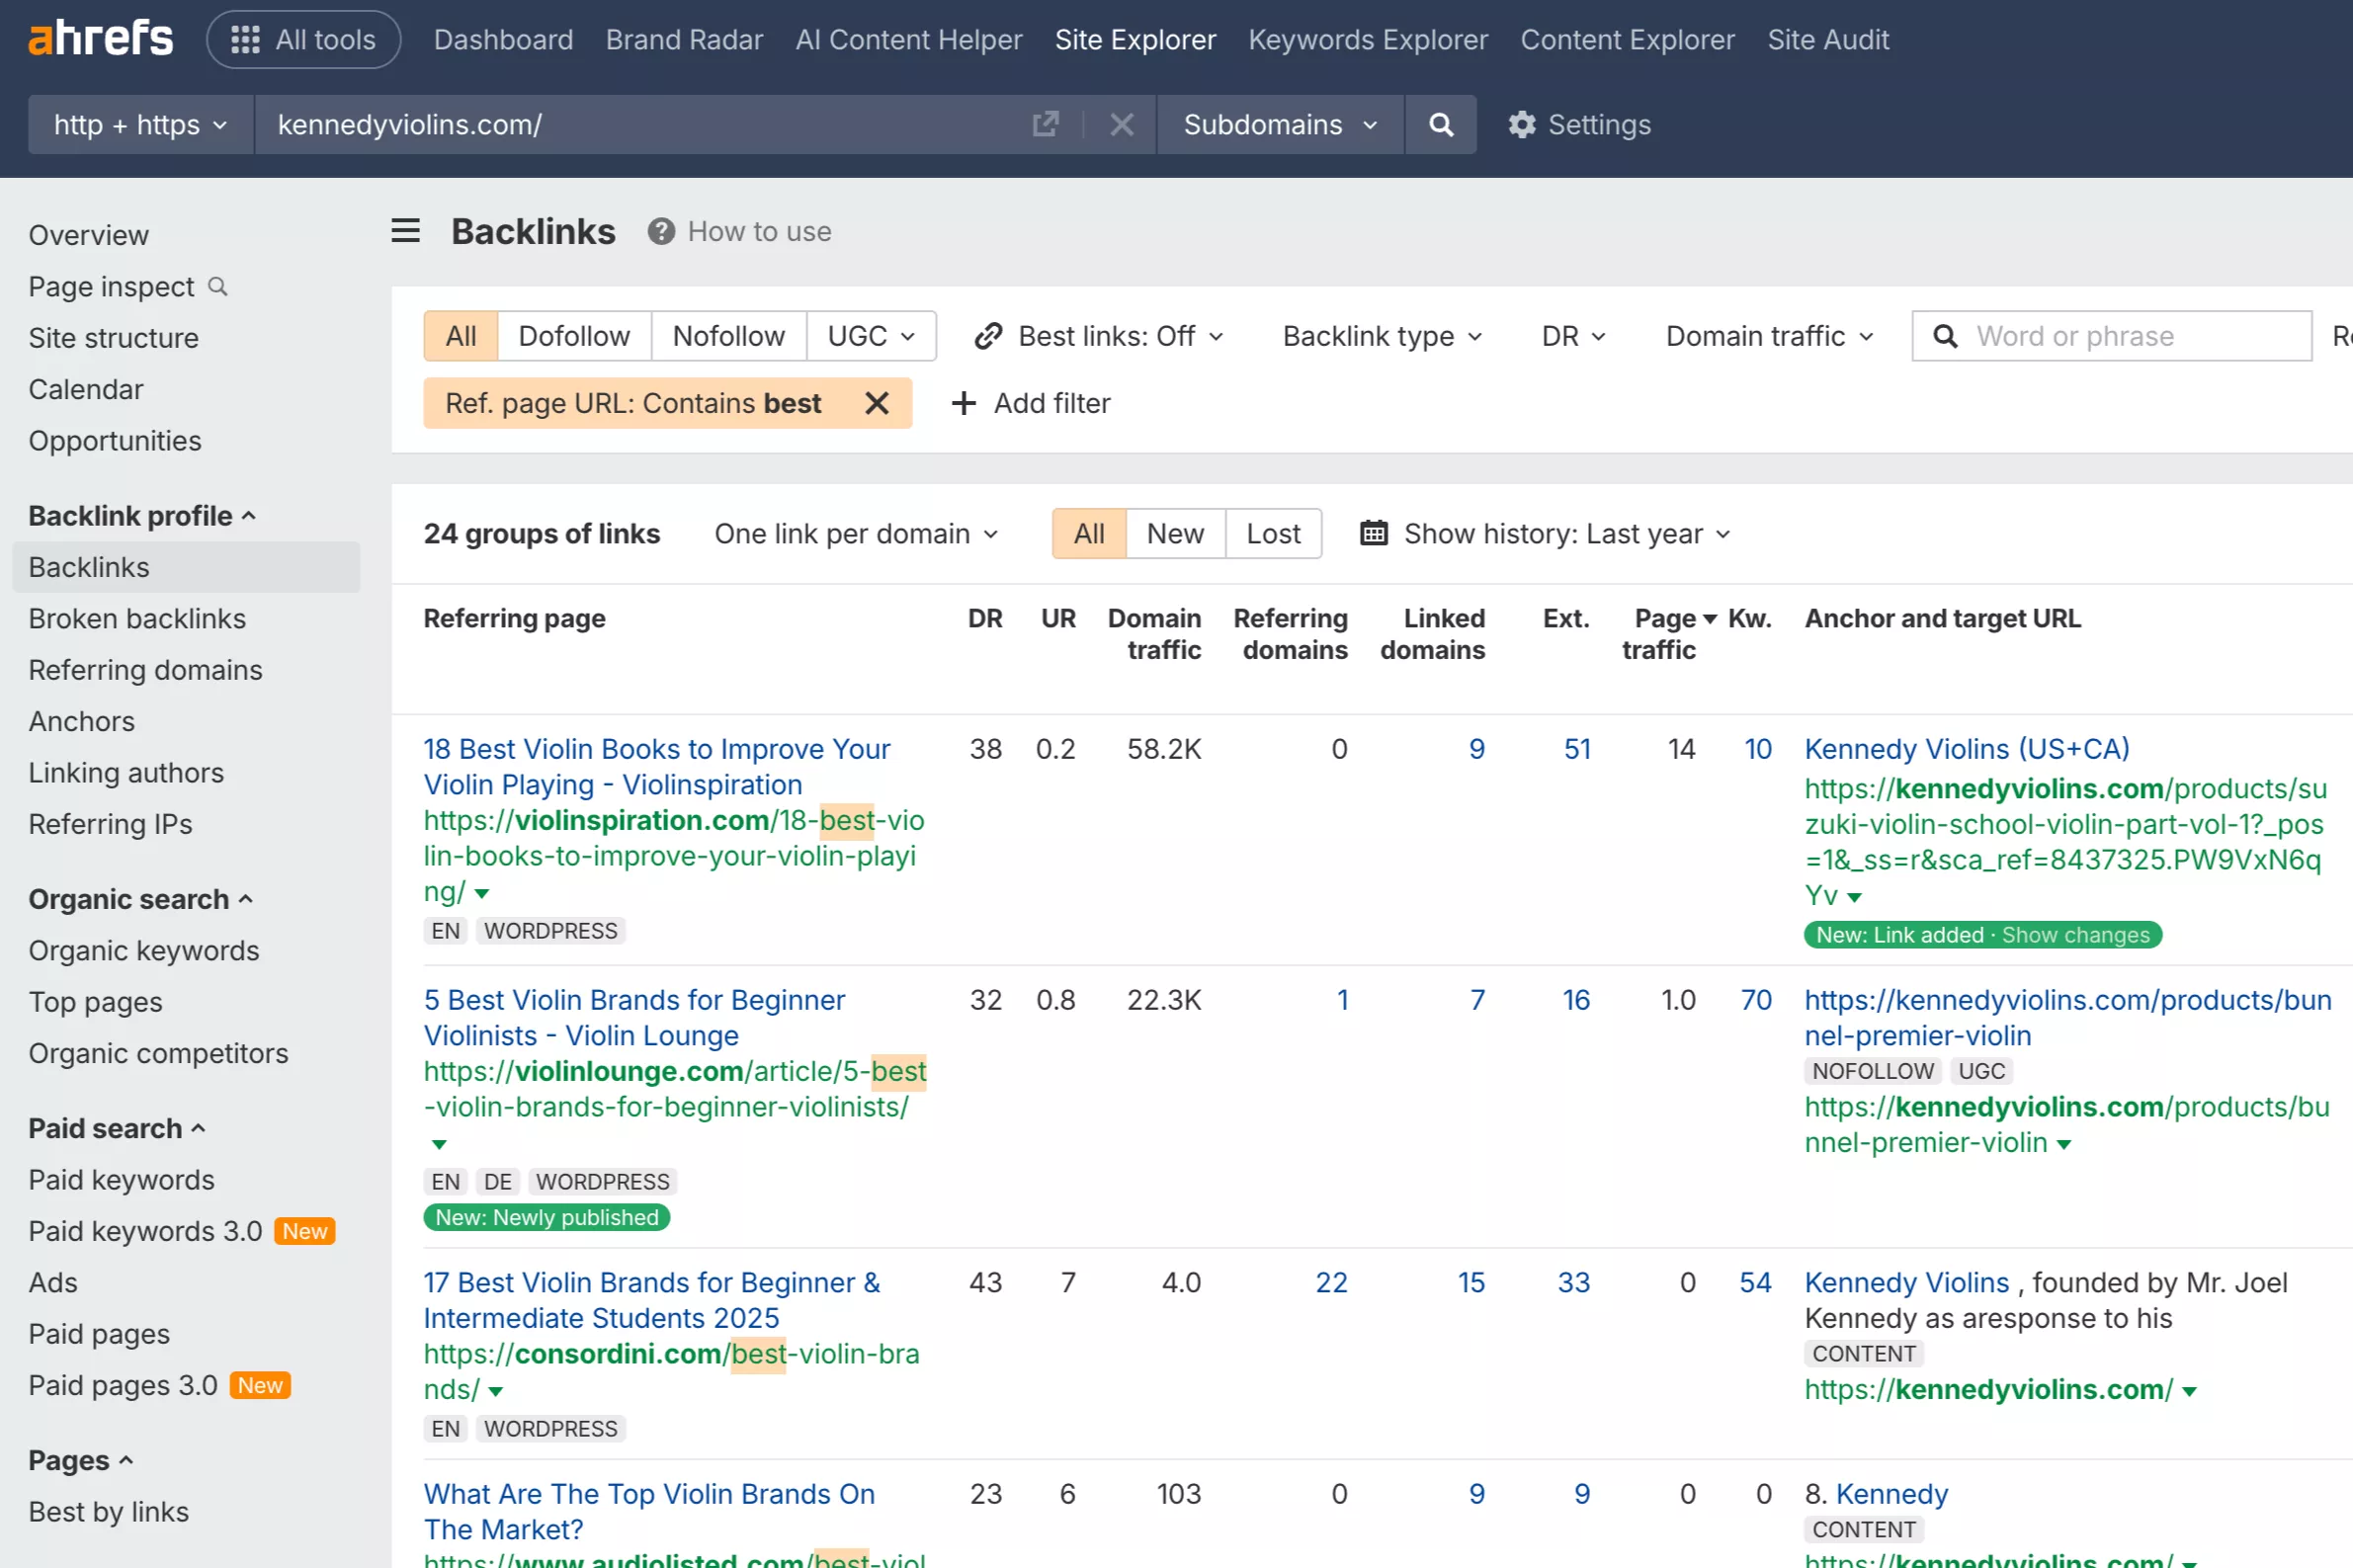Open Brand Radar
2353x1568 pixels.
(x=684, y=39)
